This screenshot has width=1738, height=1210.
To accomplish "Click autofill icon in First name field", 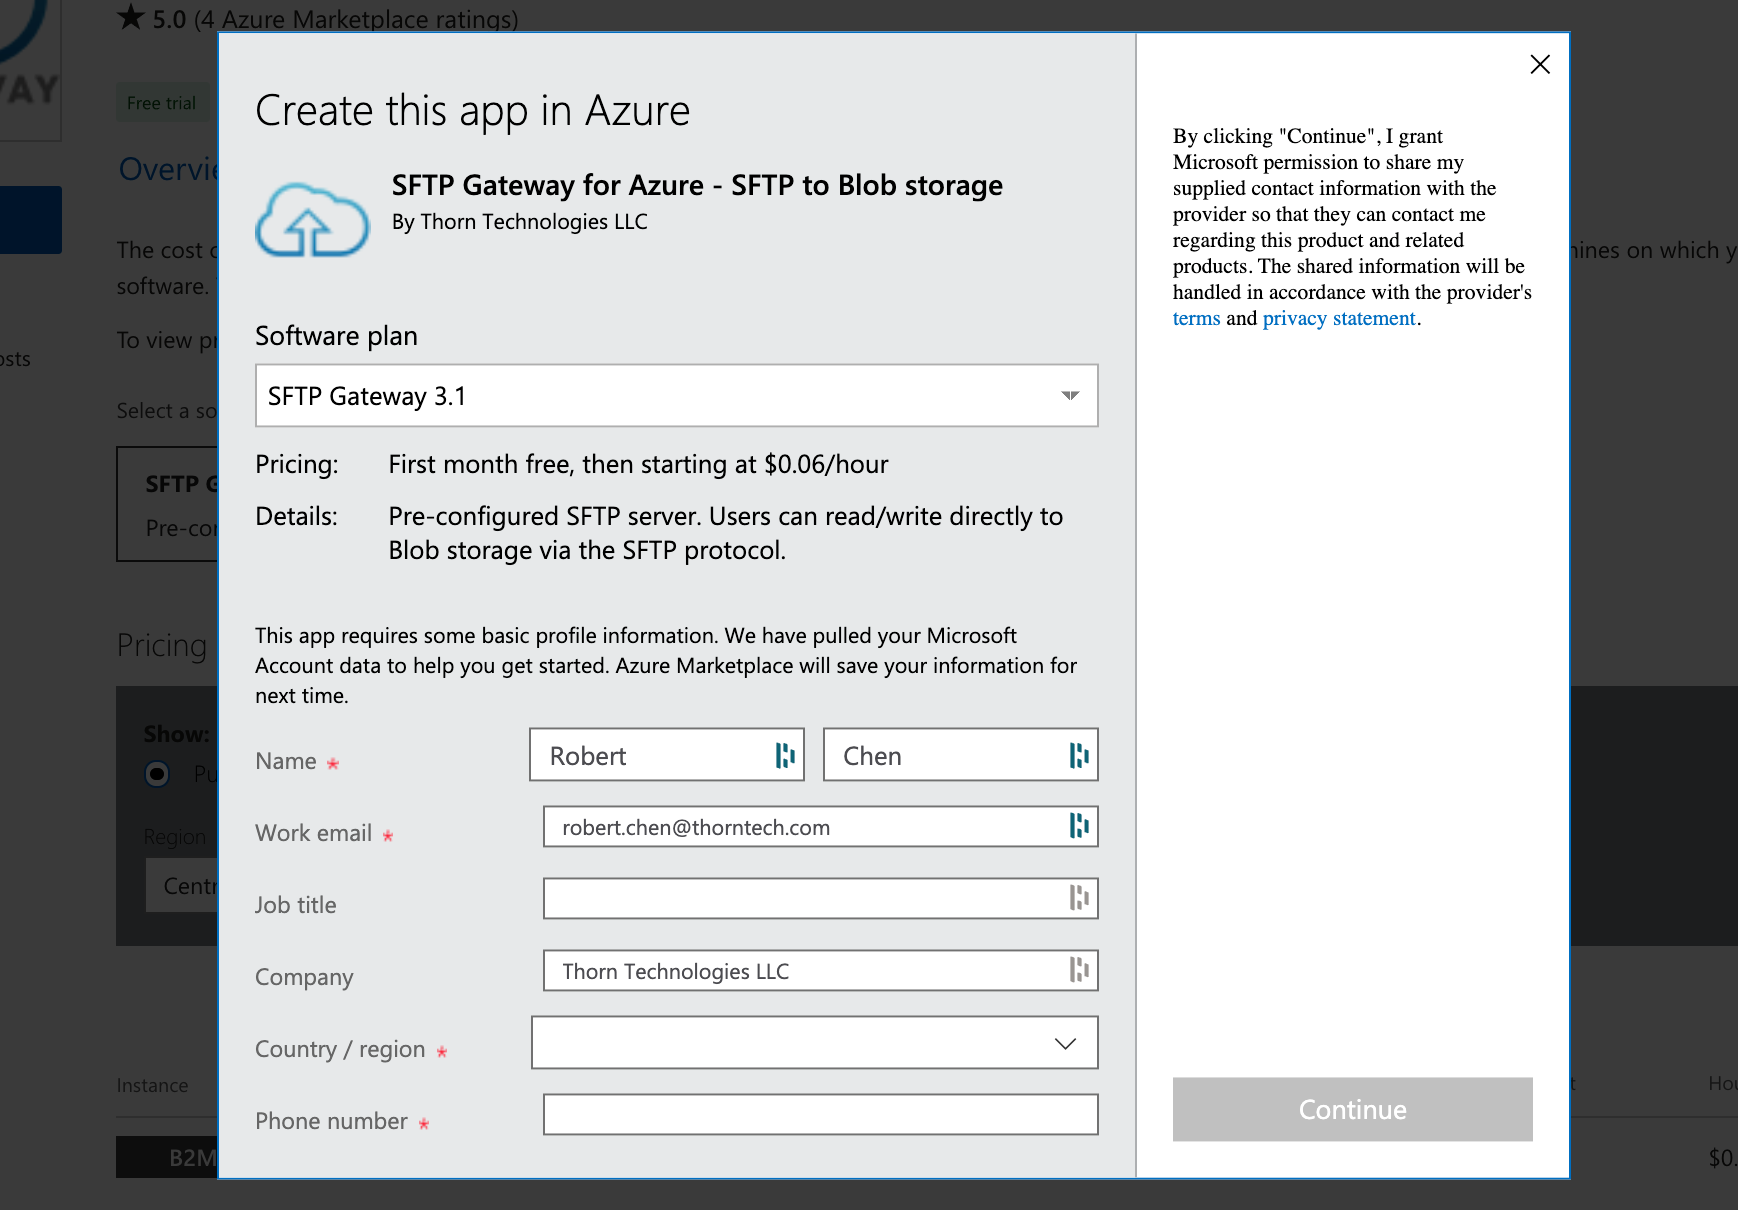I will (785, 756).
